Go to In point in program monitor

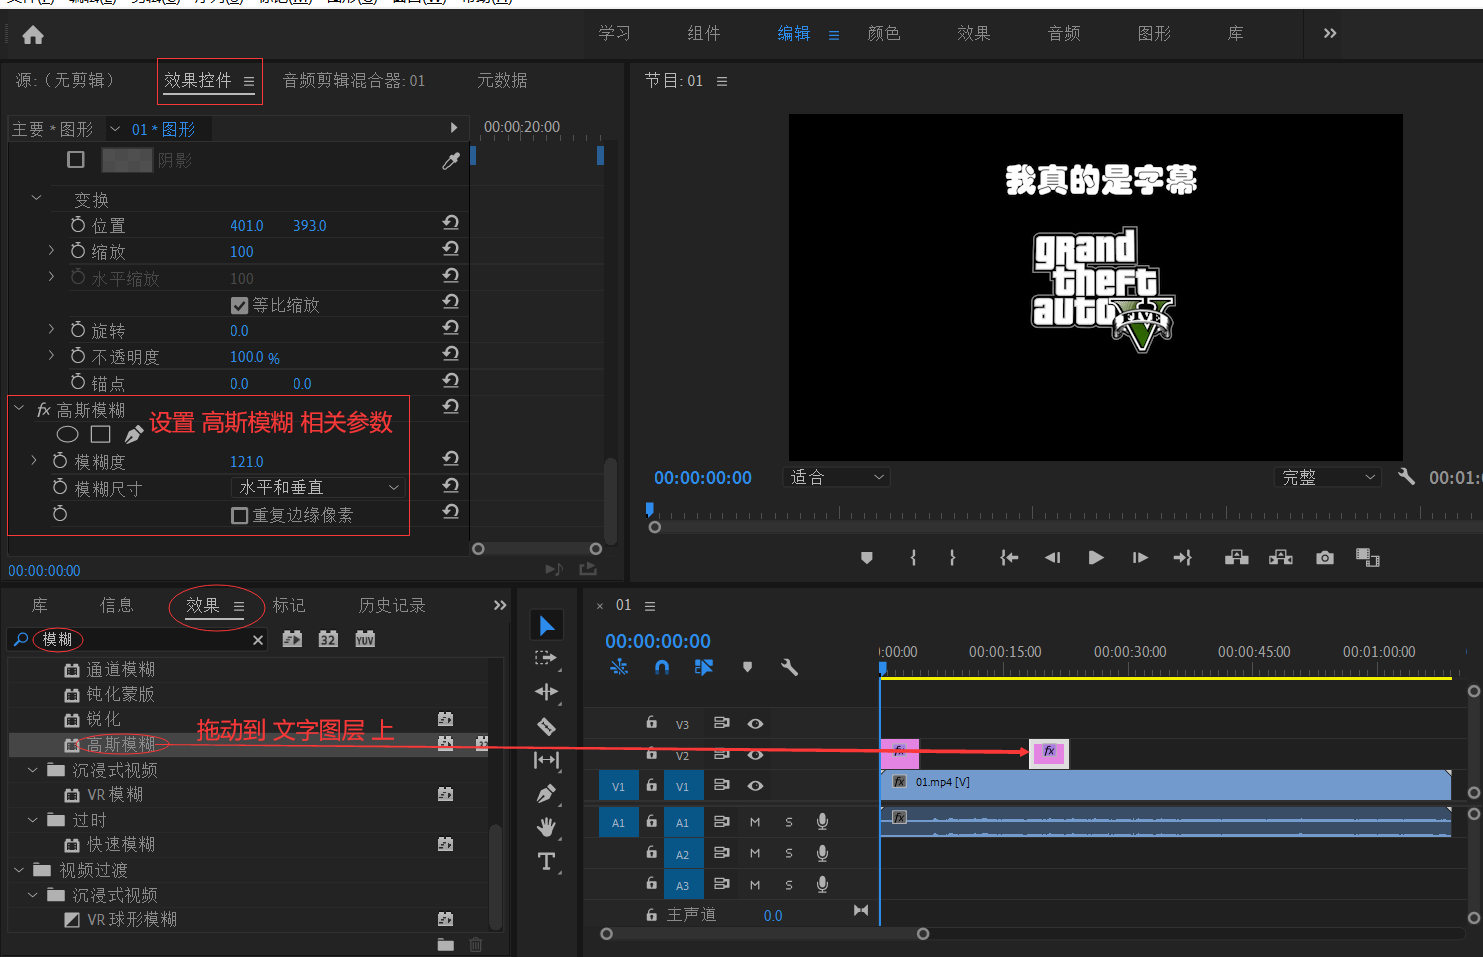[x=1009, y=558]
